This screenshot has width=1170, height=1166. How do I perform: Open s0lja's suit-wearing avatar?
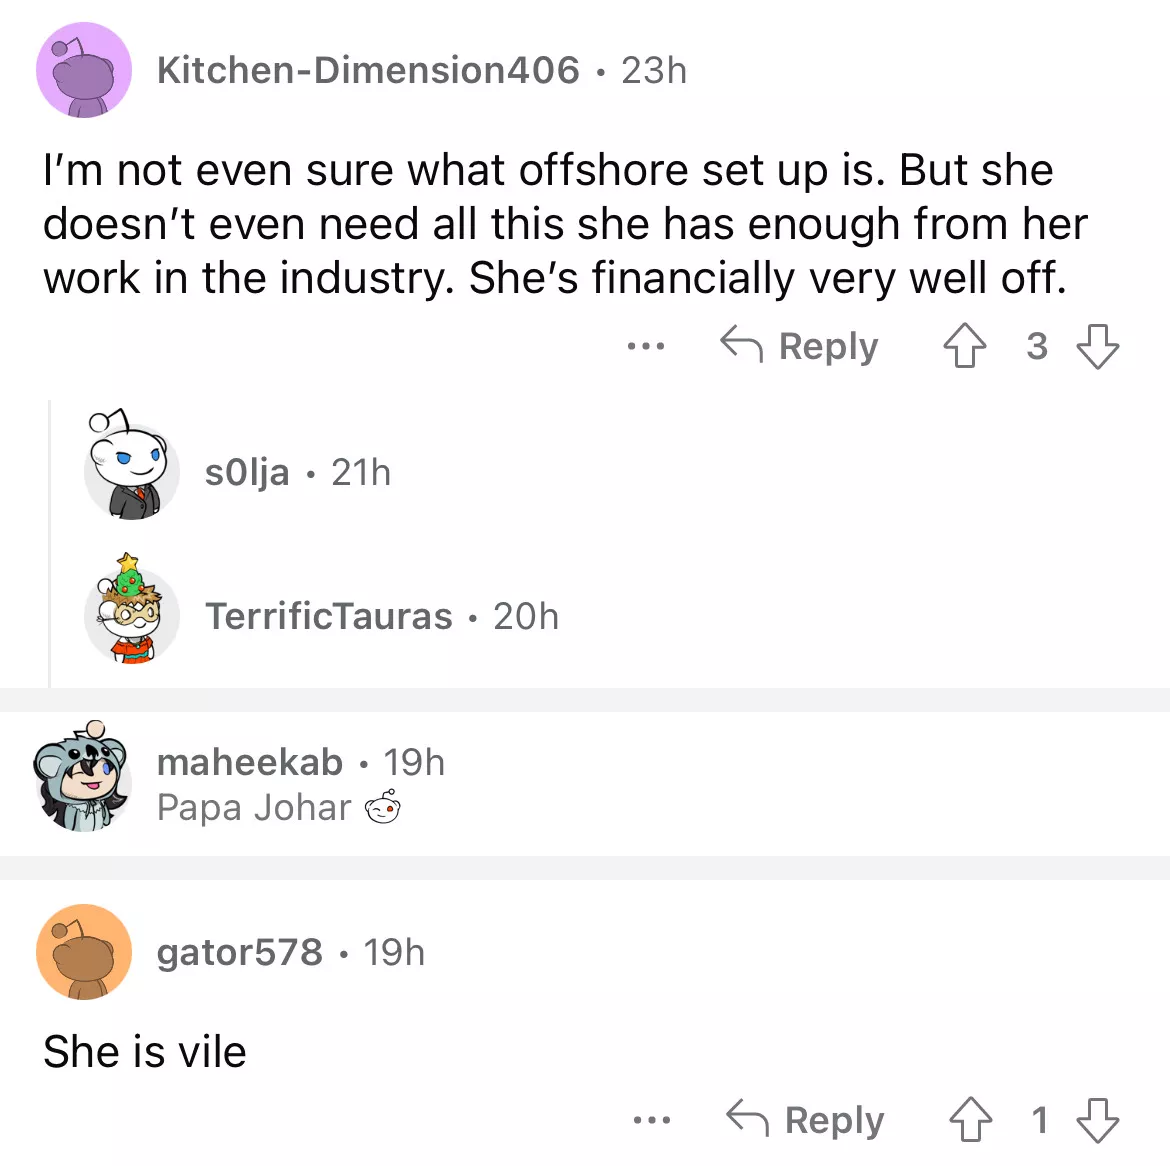[131, 467]
